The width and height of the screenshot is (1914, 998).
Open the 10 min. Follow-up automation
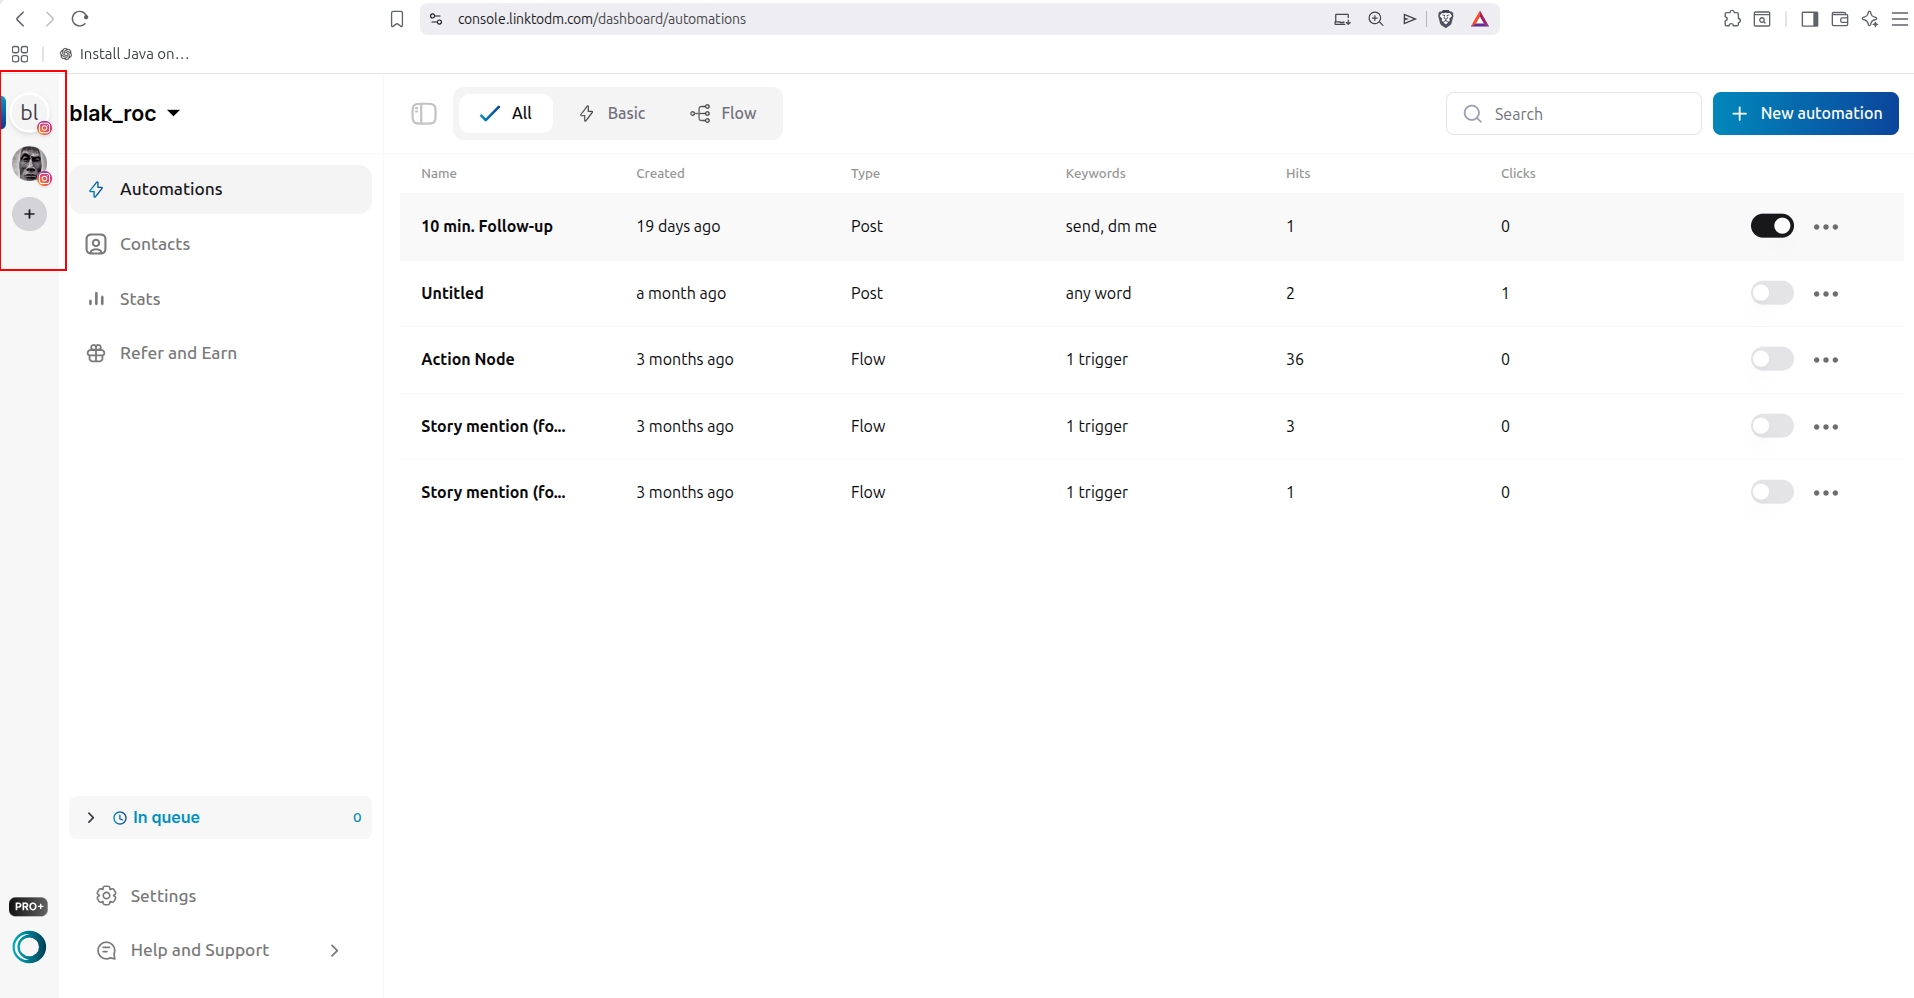coord(487,226)
